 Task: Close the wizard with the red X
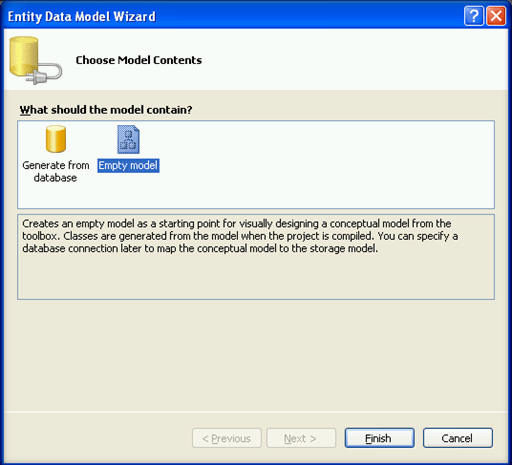pyautogui.click(x=496, y=16)
